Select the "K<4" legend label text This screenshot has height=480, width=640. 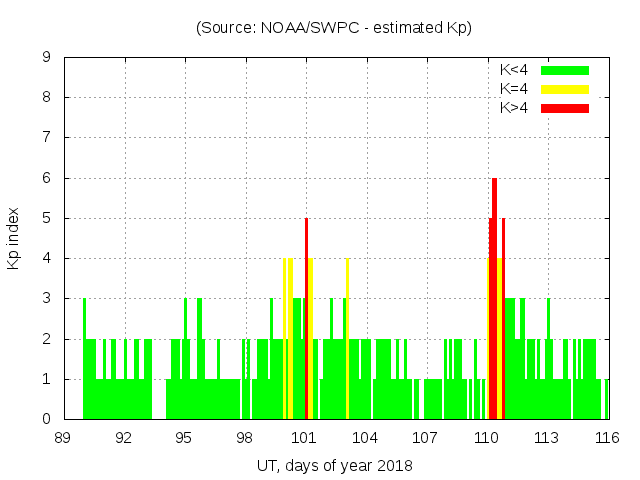click(514, 70)
